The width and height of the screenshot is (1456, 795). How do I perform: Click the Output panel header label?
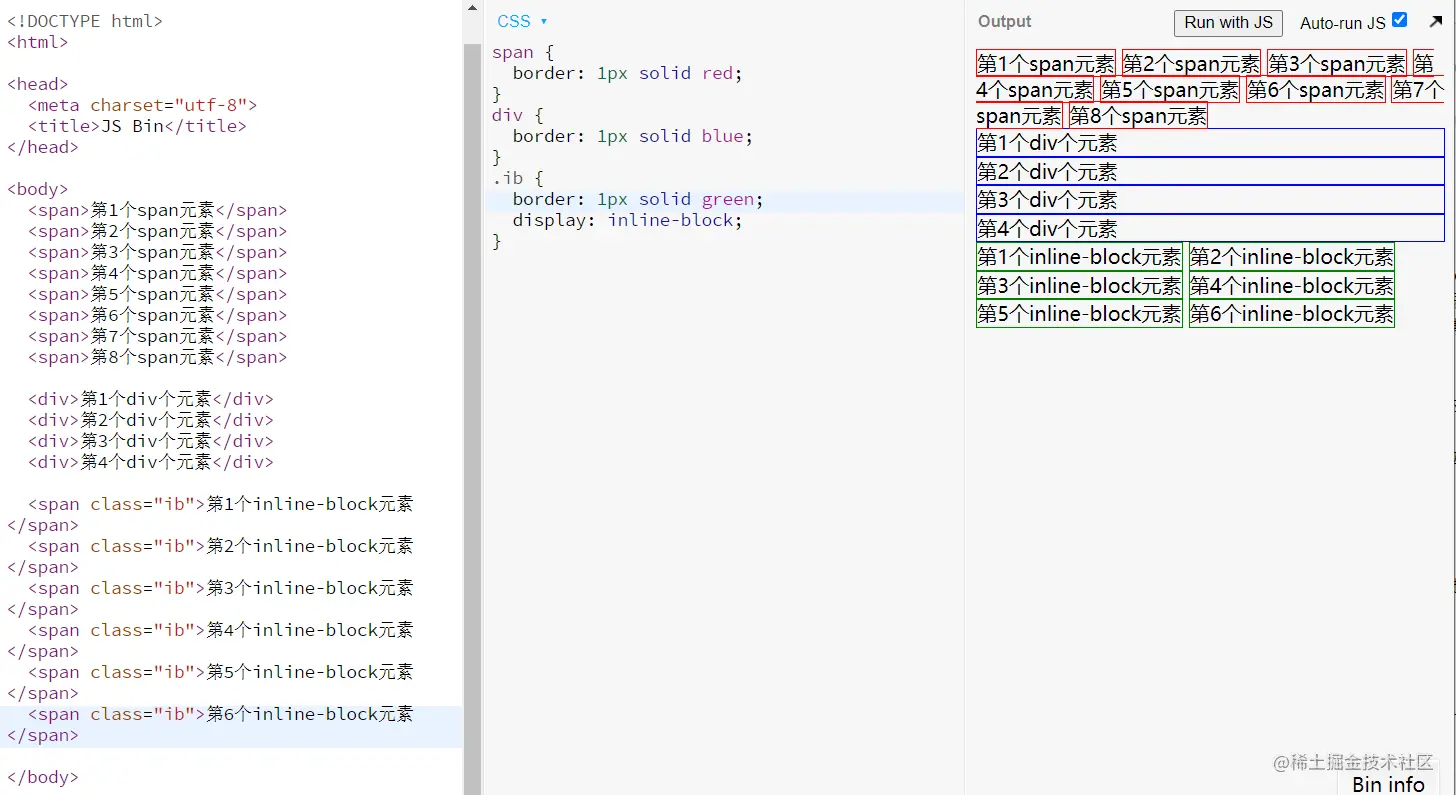1004,22
